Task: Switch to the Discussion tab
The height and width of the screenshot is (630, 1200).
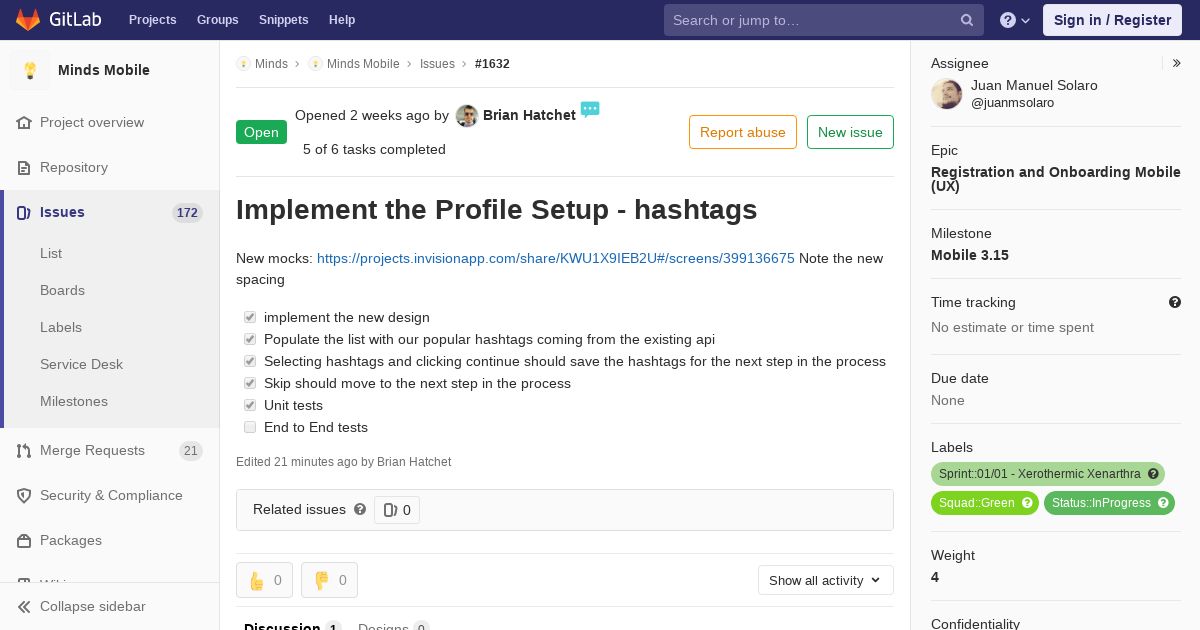Action: click(293, 626)
